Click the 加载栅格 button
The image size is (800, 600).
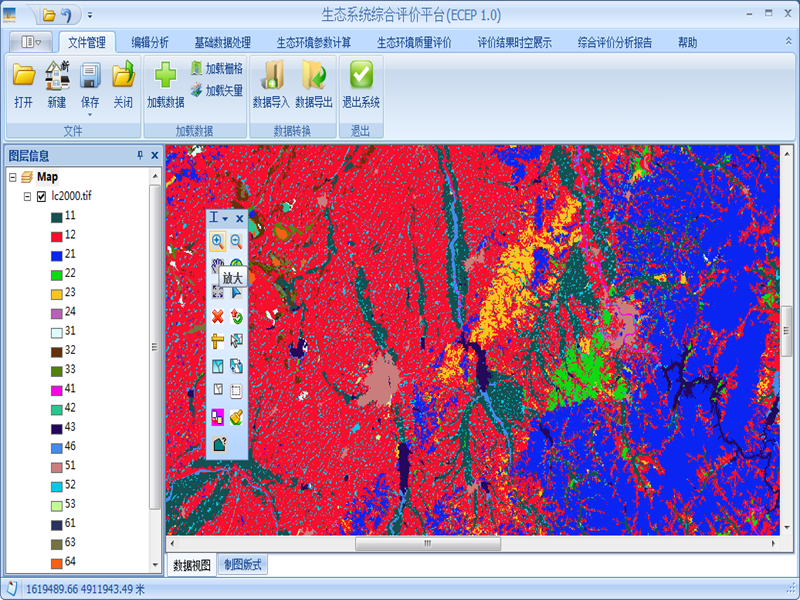[216, 69]
